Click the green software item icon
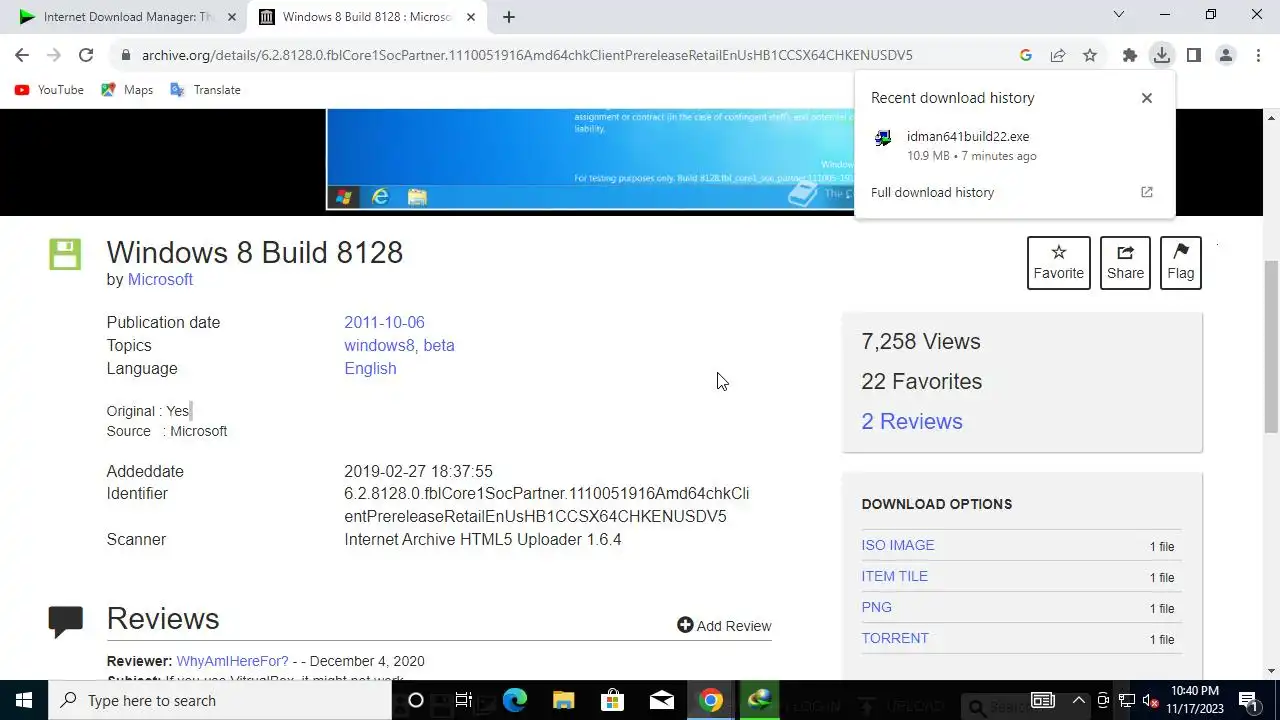 tap(65, 254)
